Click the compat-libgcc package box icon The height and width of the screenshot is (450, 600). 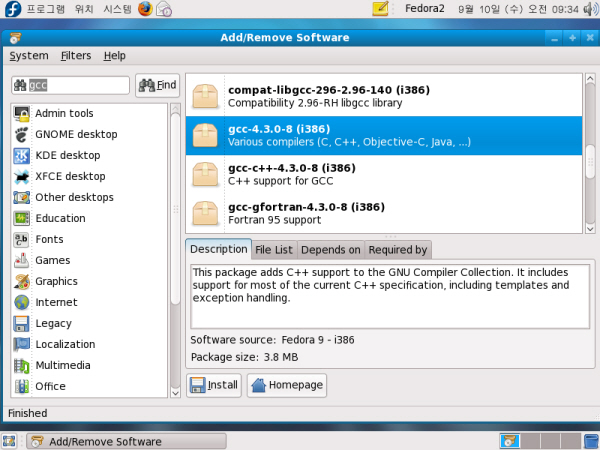(x=205, y=96)
